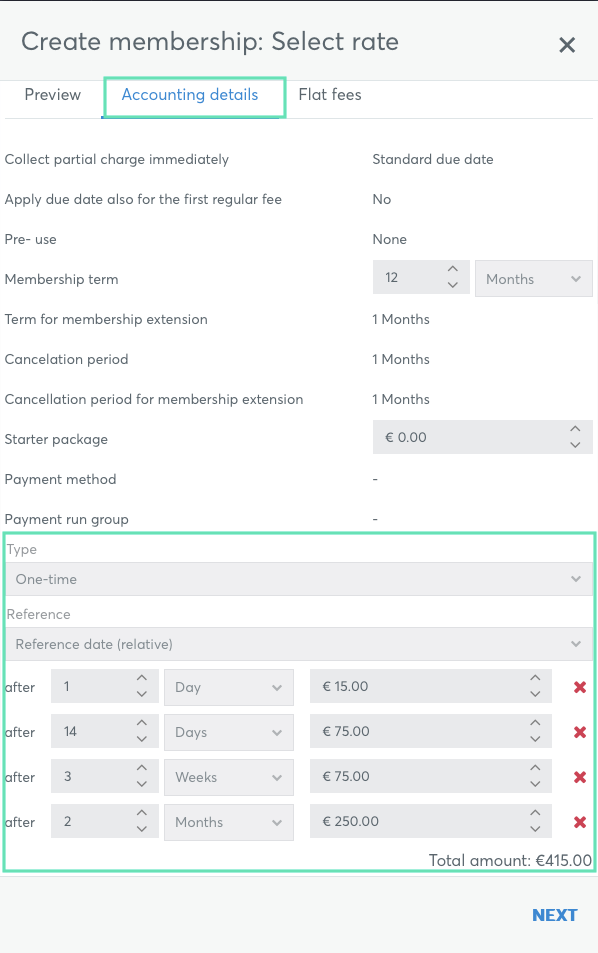Open the Membership term Months dropdown
This screenshot has width=598, height=953.
[534, 279]
